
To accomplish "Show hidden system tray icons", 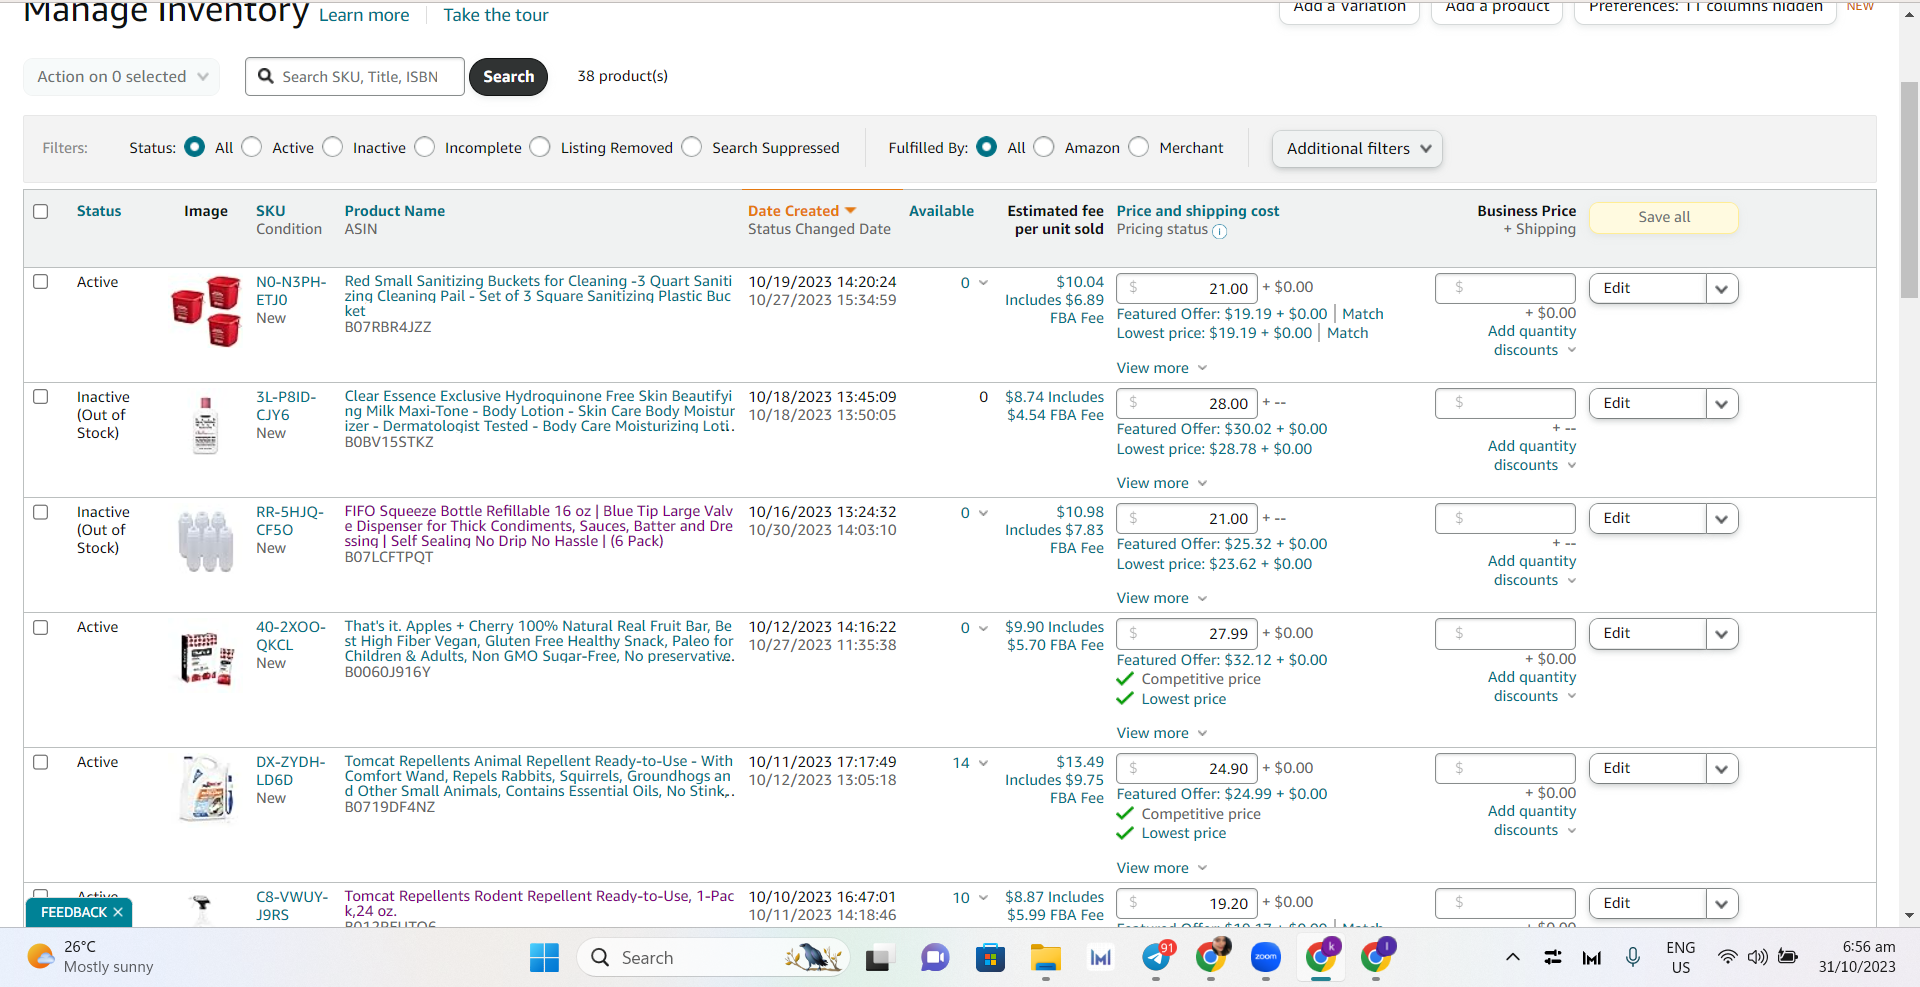I will 1513,958.
